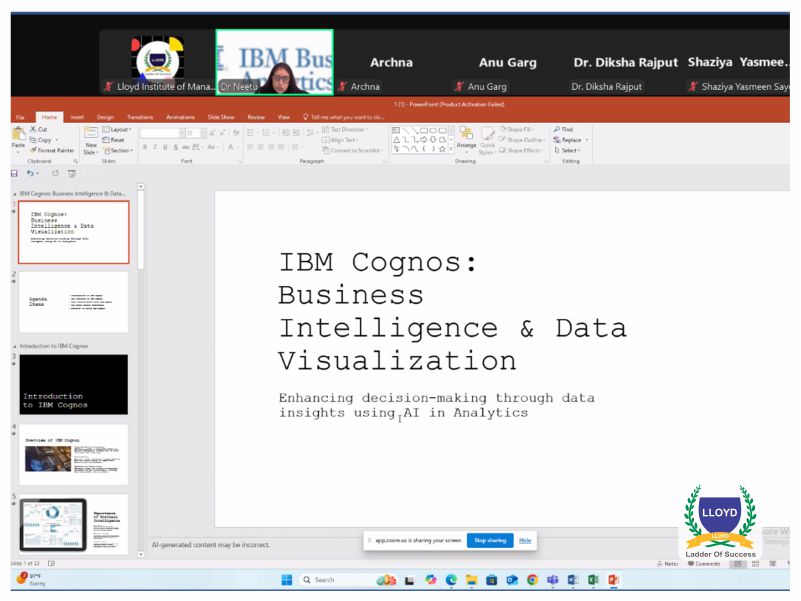The image size is (801, 601).
Task: Open the Select dropdown in Editing group
Action: 567,150
